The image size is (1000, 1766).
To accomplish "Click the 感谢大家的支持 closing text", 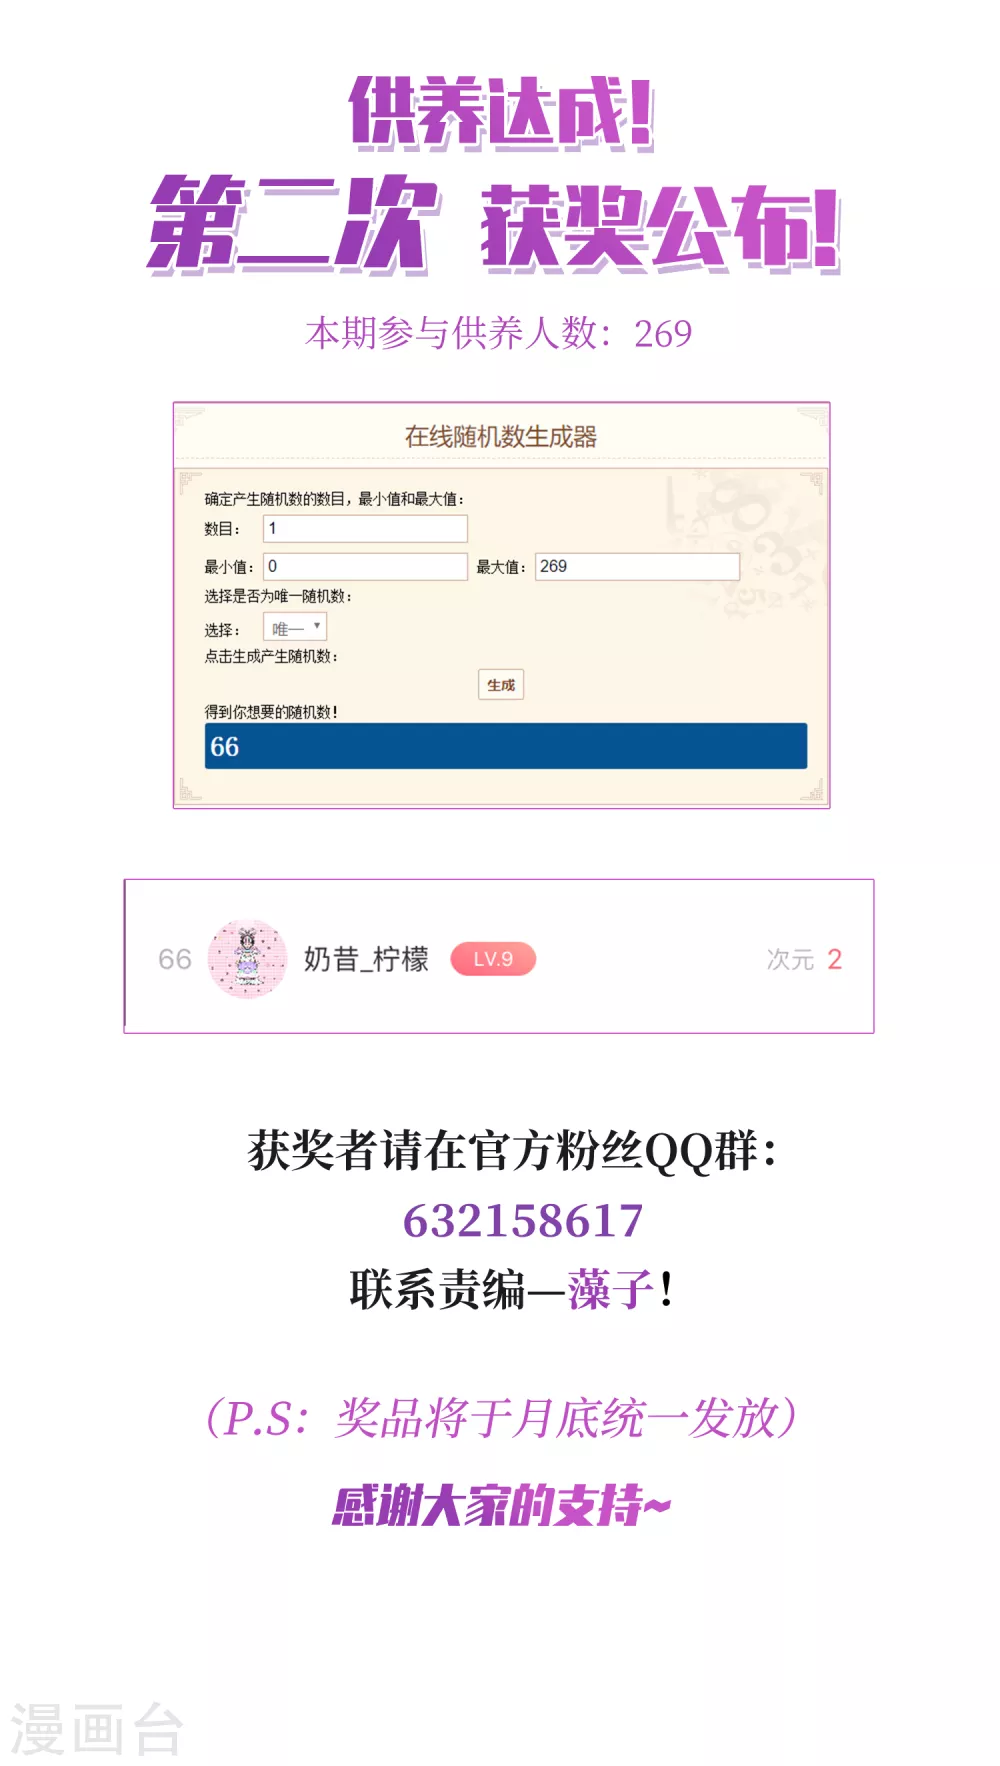I will 502,1505.
